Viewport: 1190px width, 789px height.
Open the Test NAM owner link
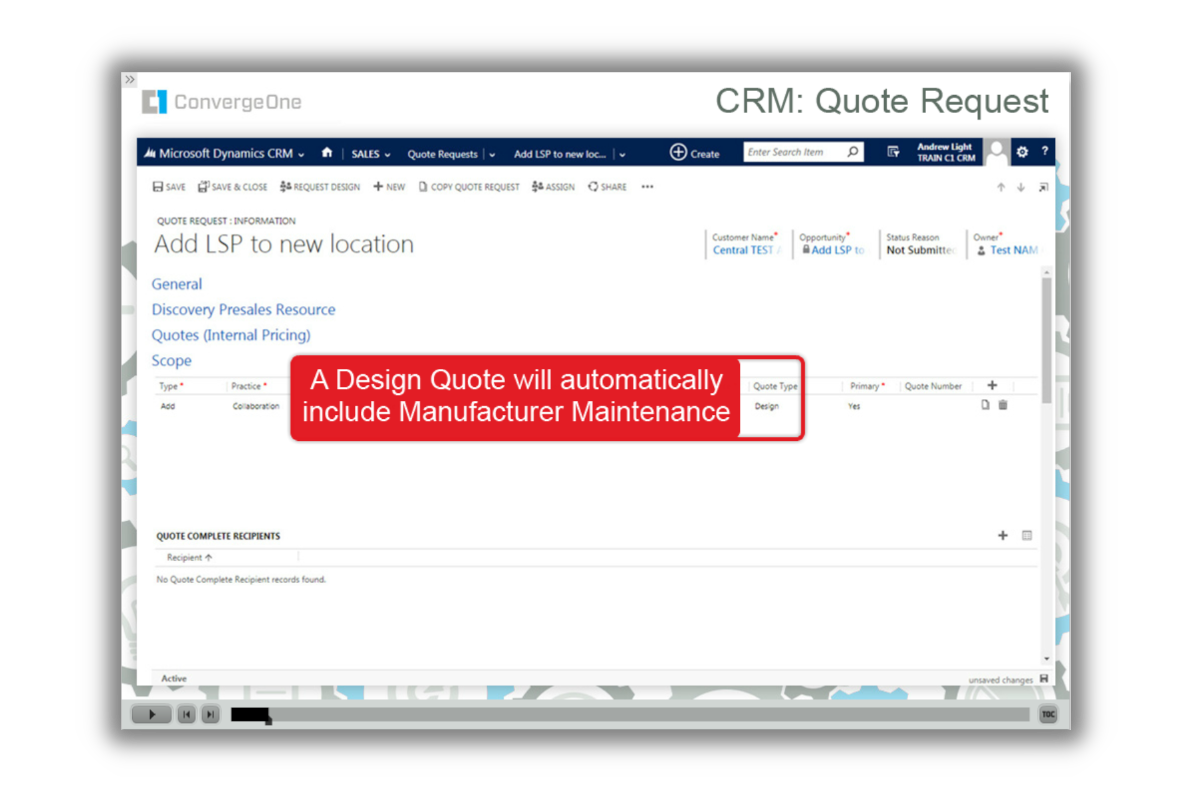tap(1013, 250)
